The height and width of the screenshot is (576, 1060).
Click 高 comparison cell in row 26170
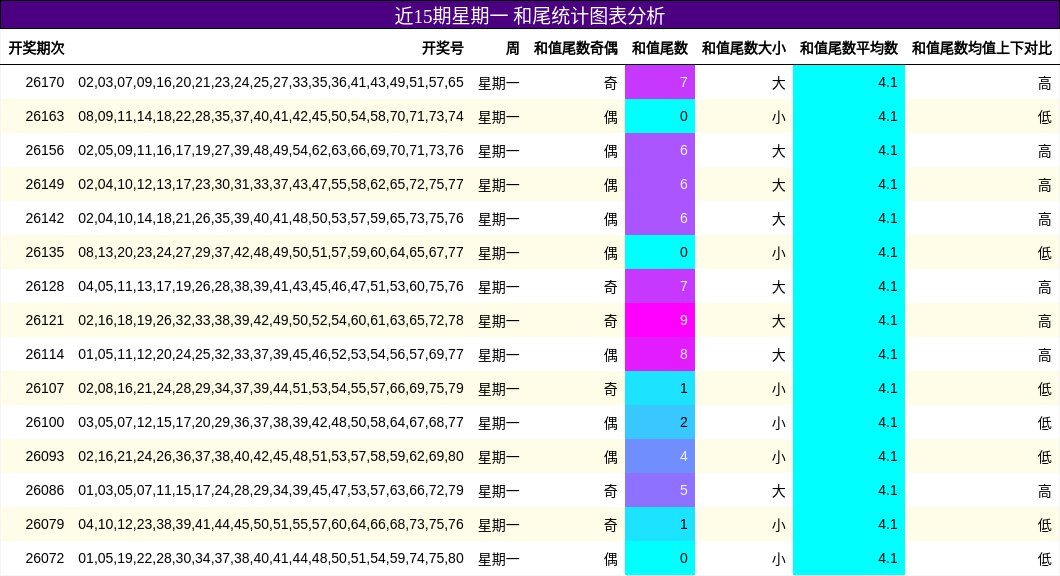click(1044, 82)
